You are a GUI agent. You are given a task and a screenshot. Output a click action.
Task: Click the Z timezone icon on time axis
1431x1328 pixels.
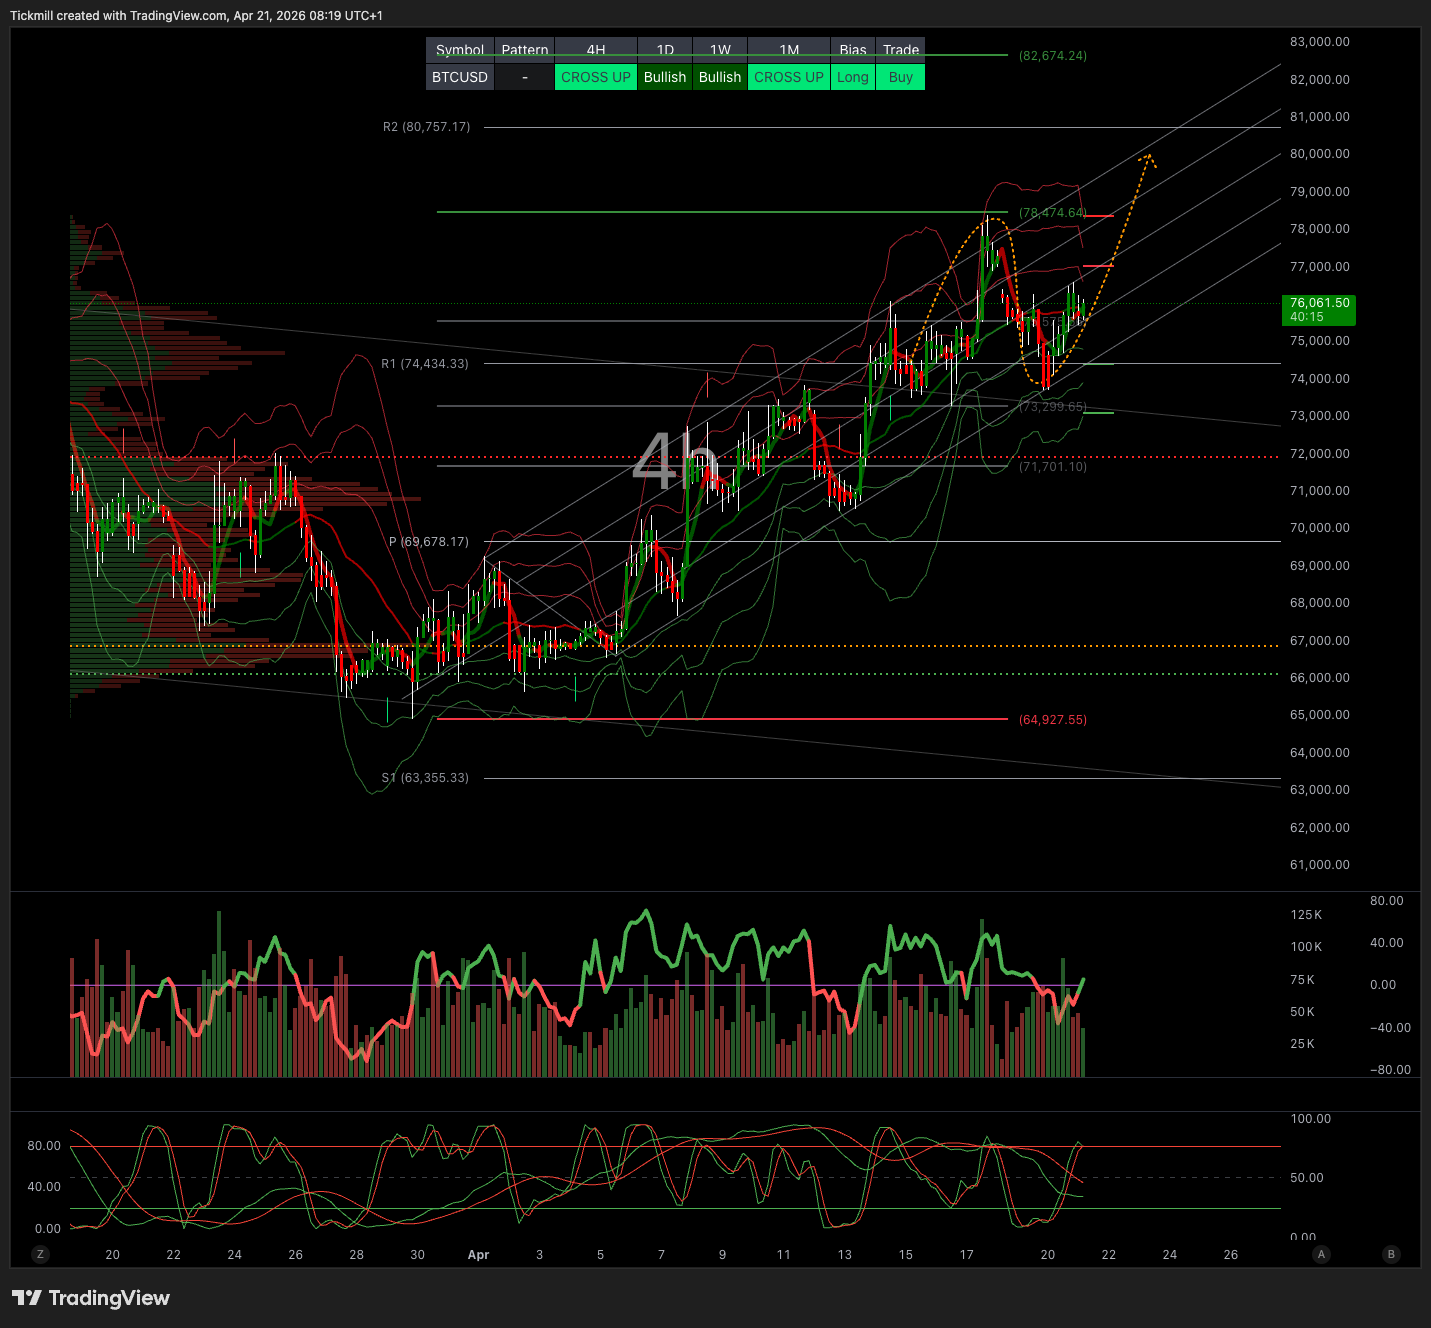point(41,1254)
